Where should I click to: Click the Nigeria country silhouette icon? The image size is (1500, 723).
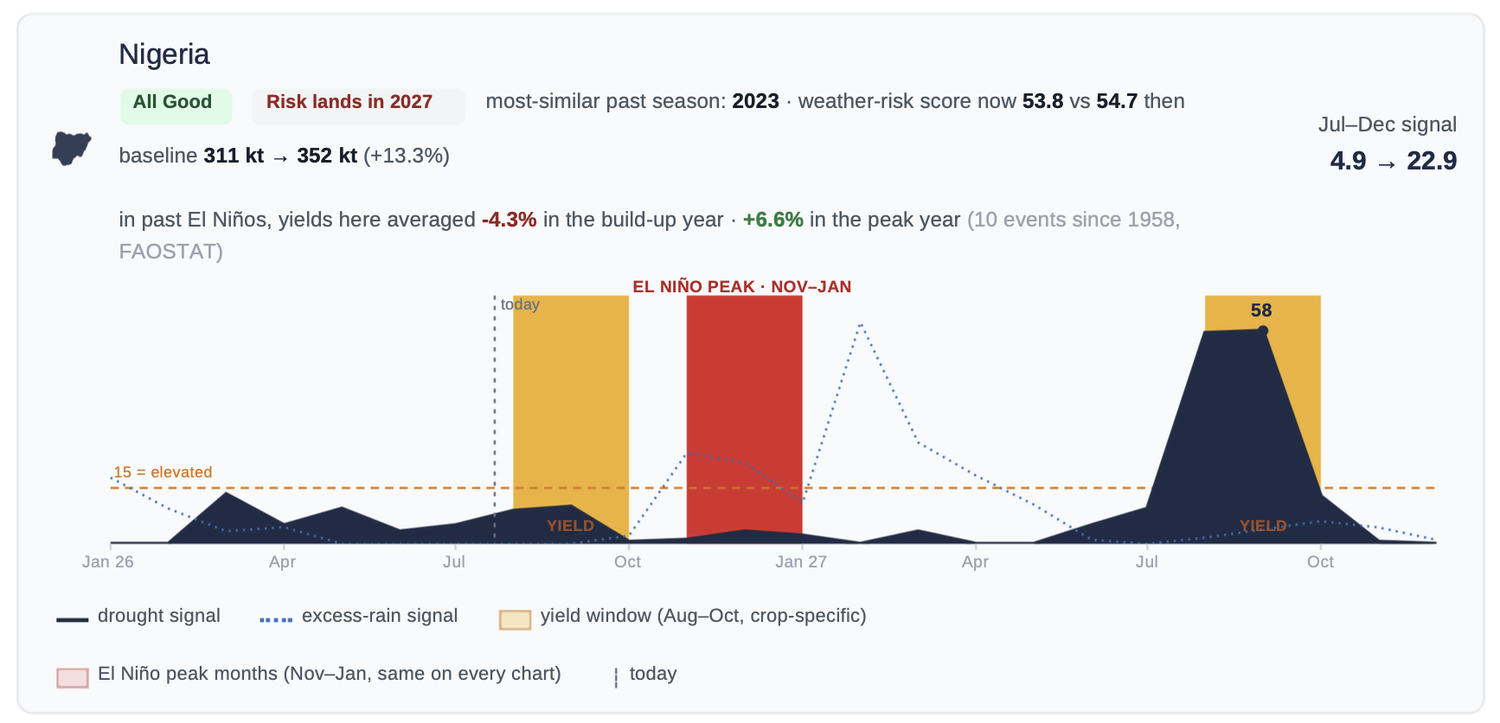(x=71, y=148)
